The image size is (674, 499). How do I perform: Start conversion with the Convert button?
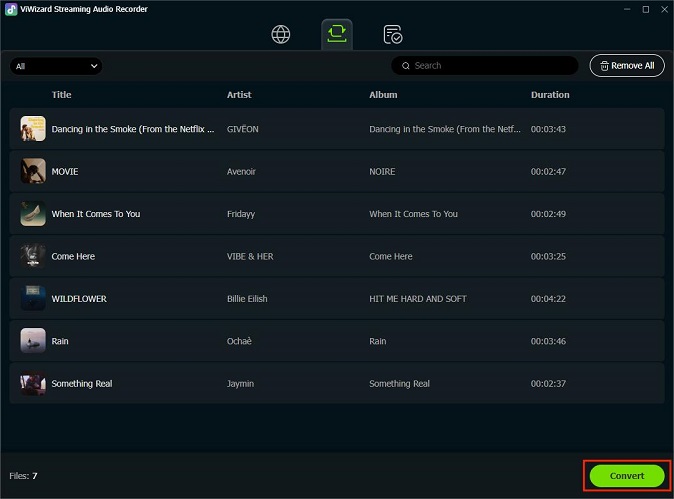(x=627, y=476)
